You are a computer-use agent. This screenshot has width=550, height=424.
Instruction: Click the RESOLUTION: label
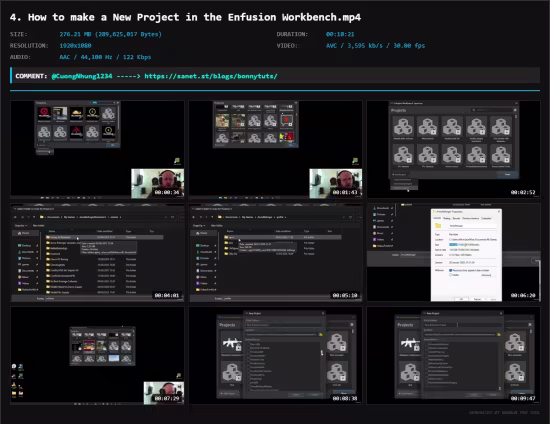(x=29, y=46)
